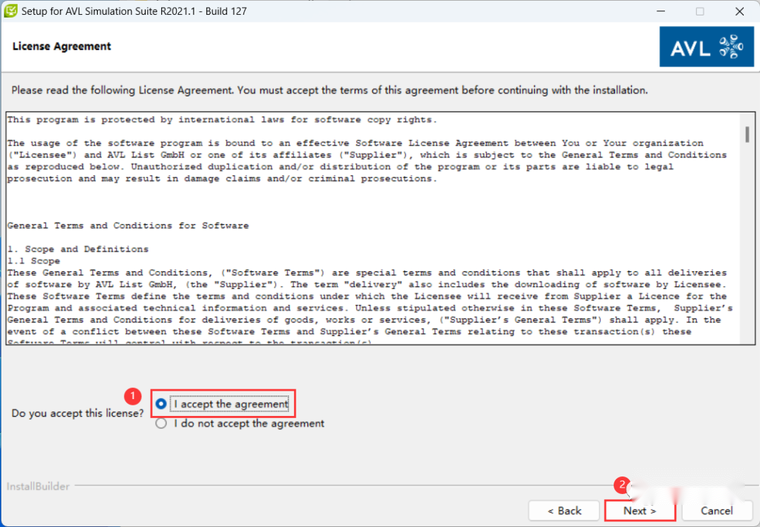The width and height of the screenshot is (760, 527).
Task: Click the "Do you accept this license?" label
Action: pyautogui.click(x=78, y=413)
